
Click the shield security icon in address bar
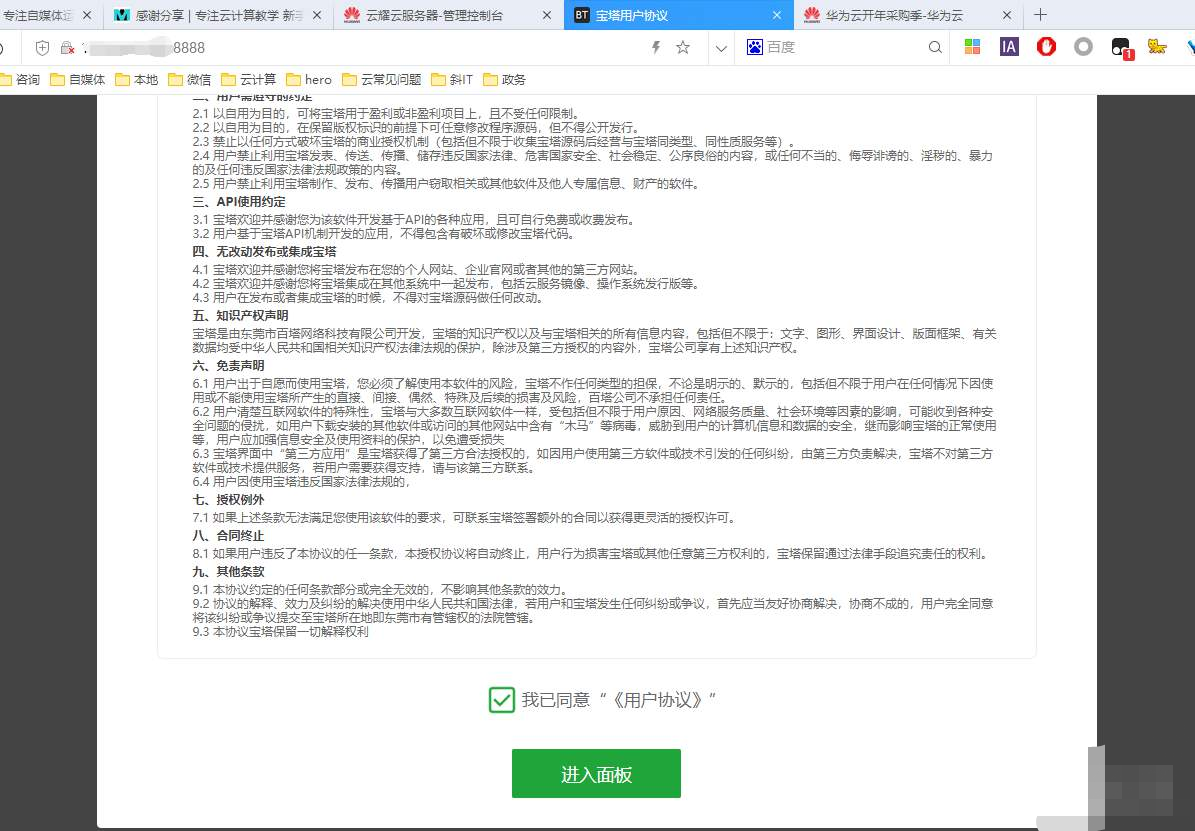coord(43,48)
